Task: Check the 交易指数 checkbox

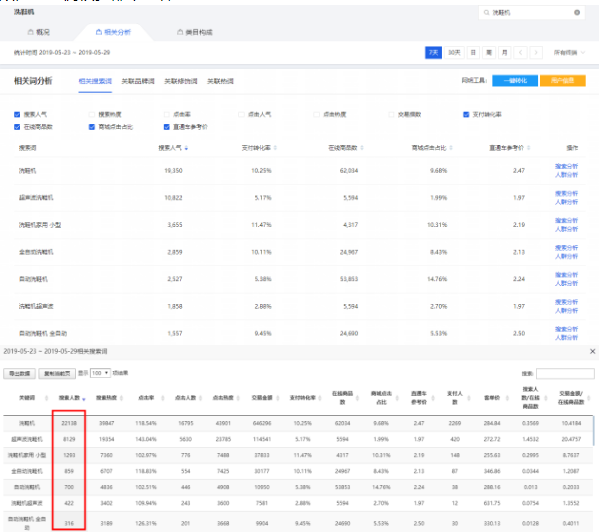Action: tap(391, 115)
